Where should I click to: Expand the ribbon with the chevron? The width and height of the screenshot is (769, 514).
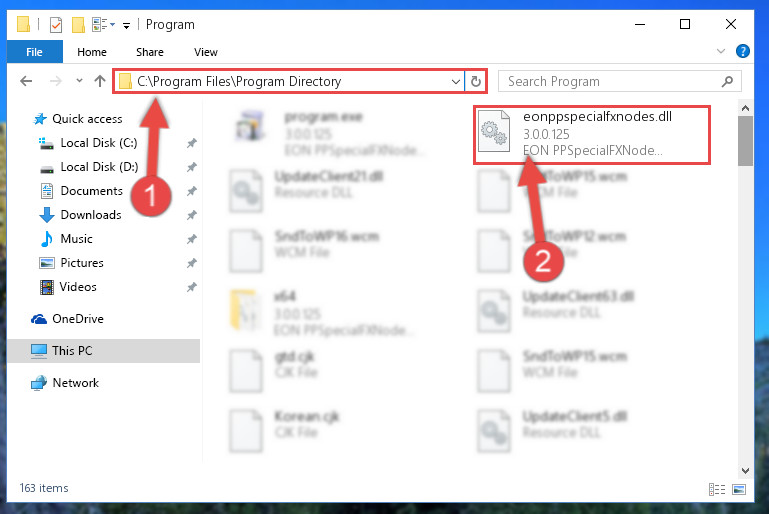(x=721, y=51)
